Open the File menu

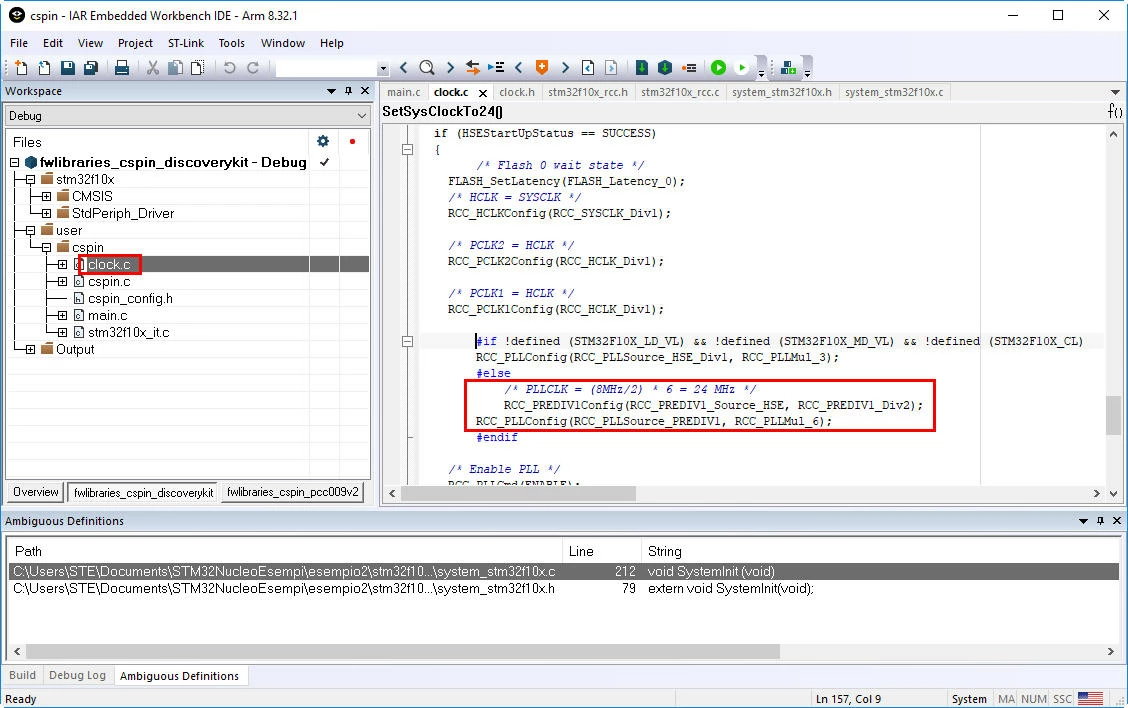[19, 43]
